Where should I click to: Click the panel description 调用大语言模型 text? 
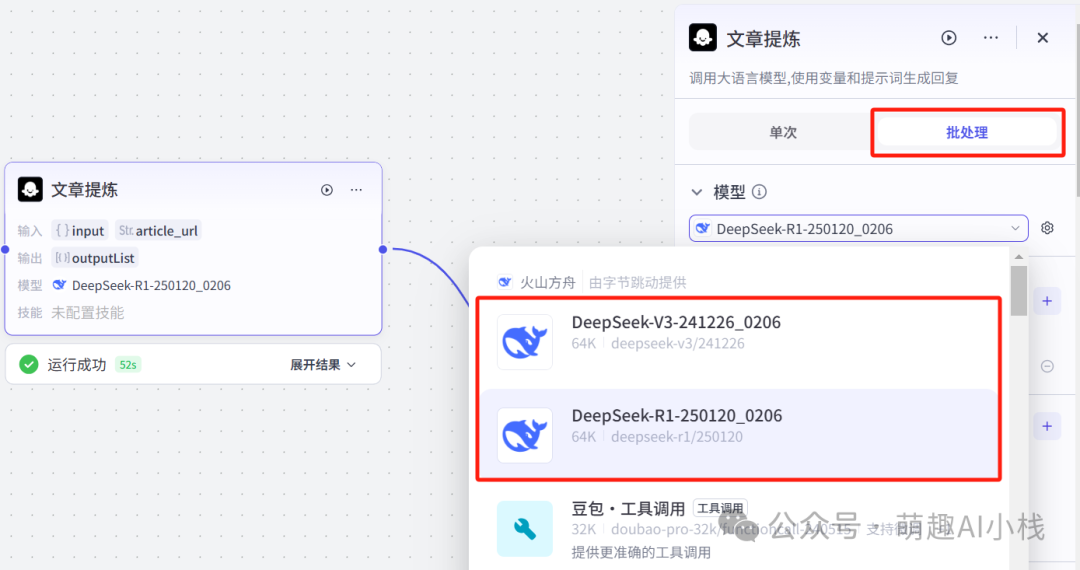pos(824,78)
